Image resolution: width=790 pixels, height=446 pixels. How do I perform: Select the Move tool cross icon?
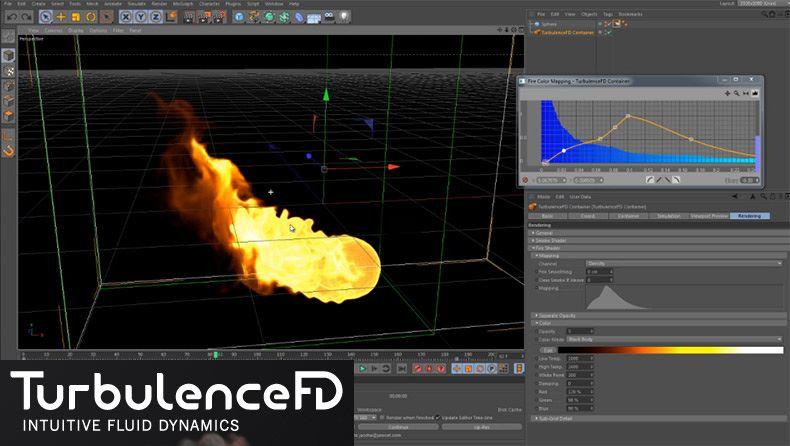point(61,17)
